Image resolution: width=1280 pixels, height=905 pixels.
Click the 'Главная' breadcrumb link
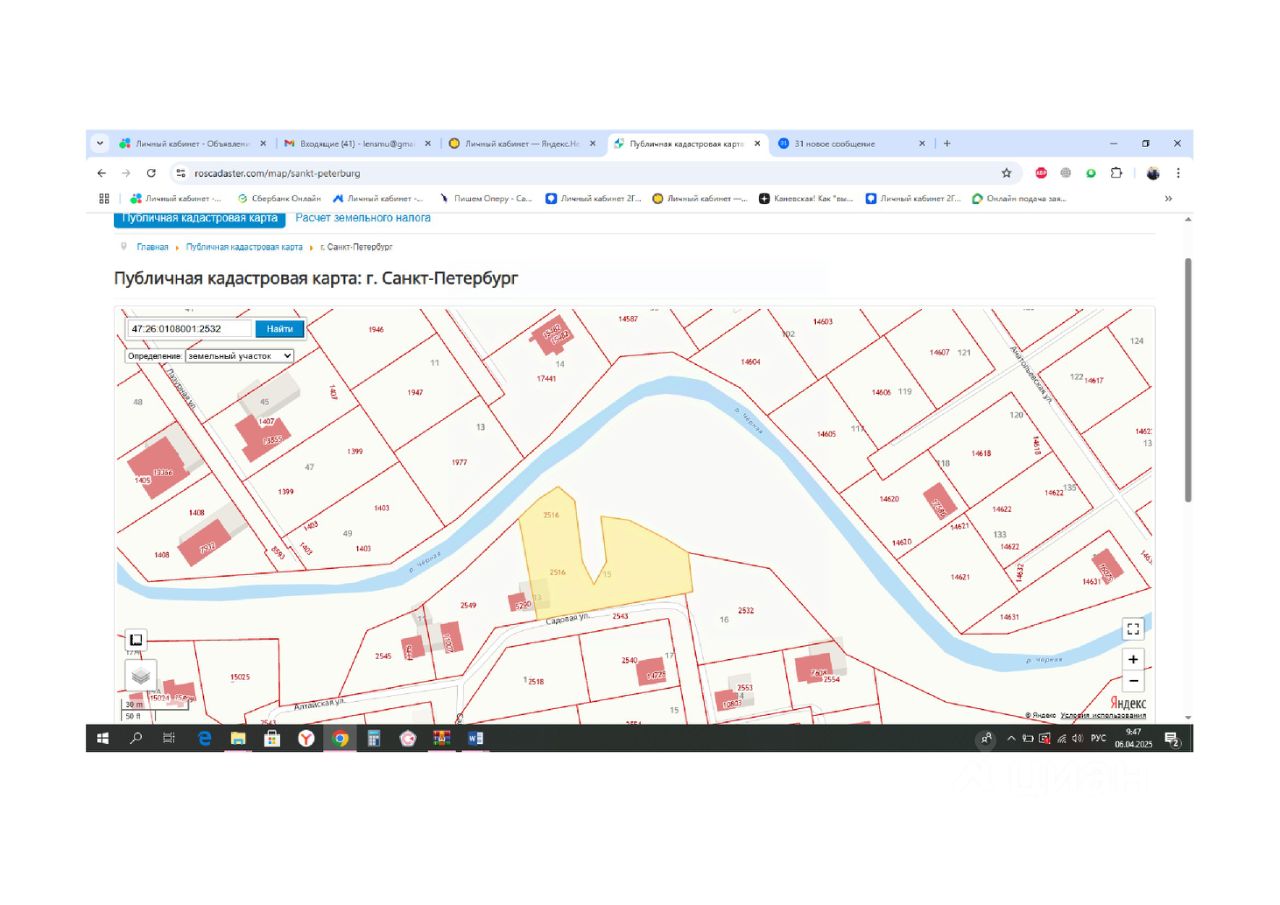tap(152, 246)
